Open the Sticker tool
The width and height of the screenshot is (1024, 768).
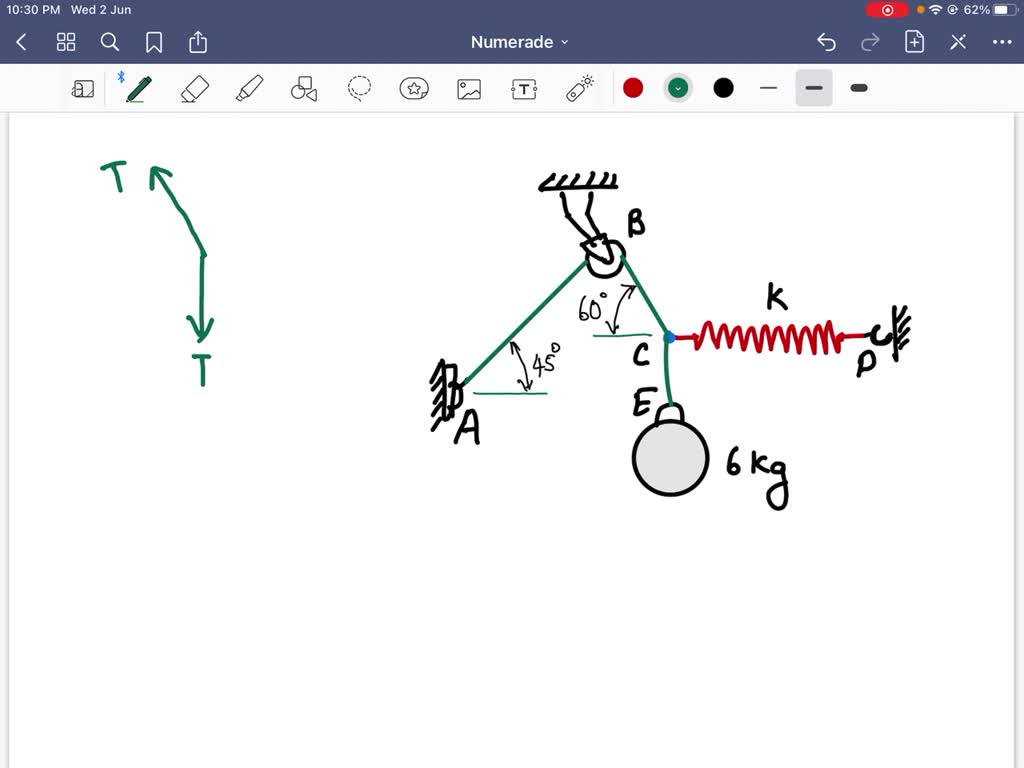[x=414, y=88]
